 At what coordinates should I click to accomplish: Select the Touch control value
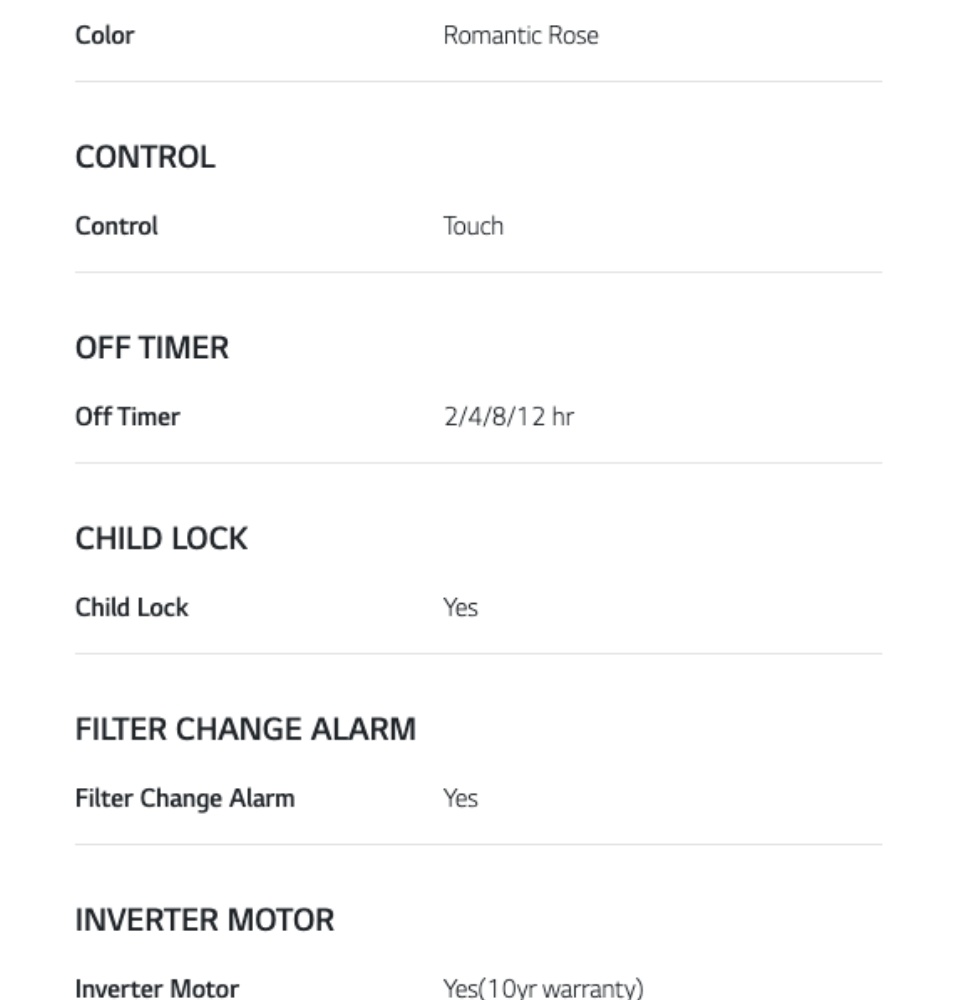(473, 226)
